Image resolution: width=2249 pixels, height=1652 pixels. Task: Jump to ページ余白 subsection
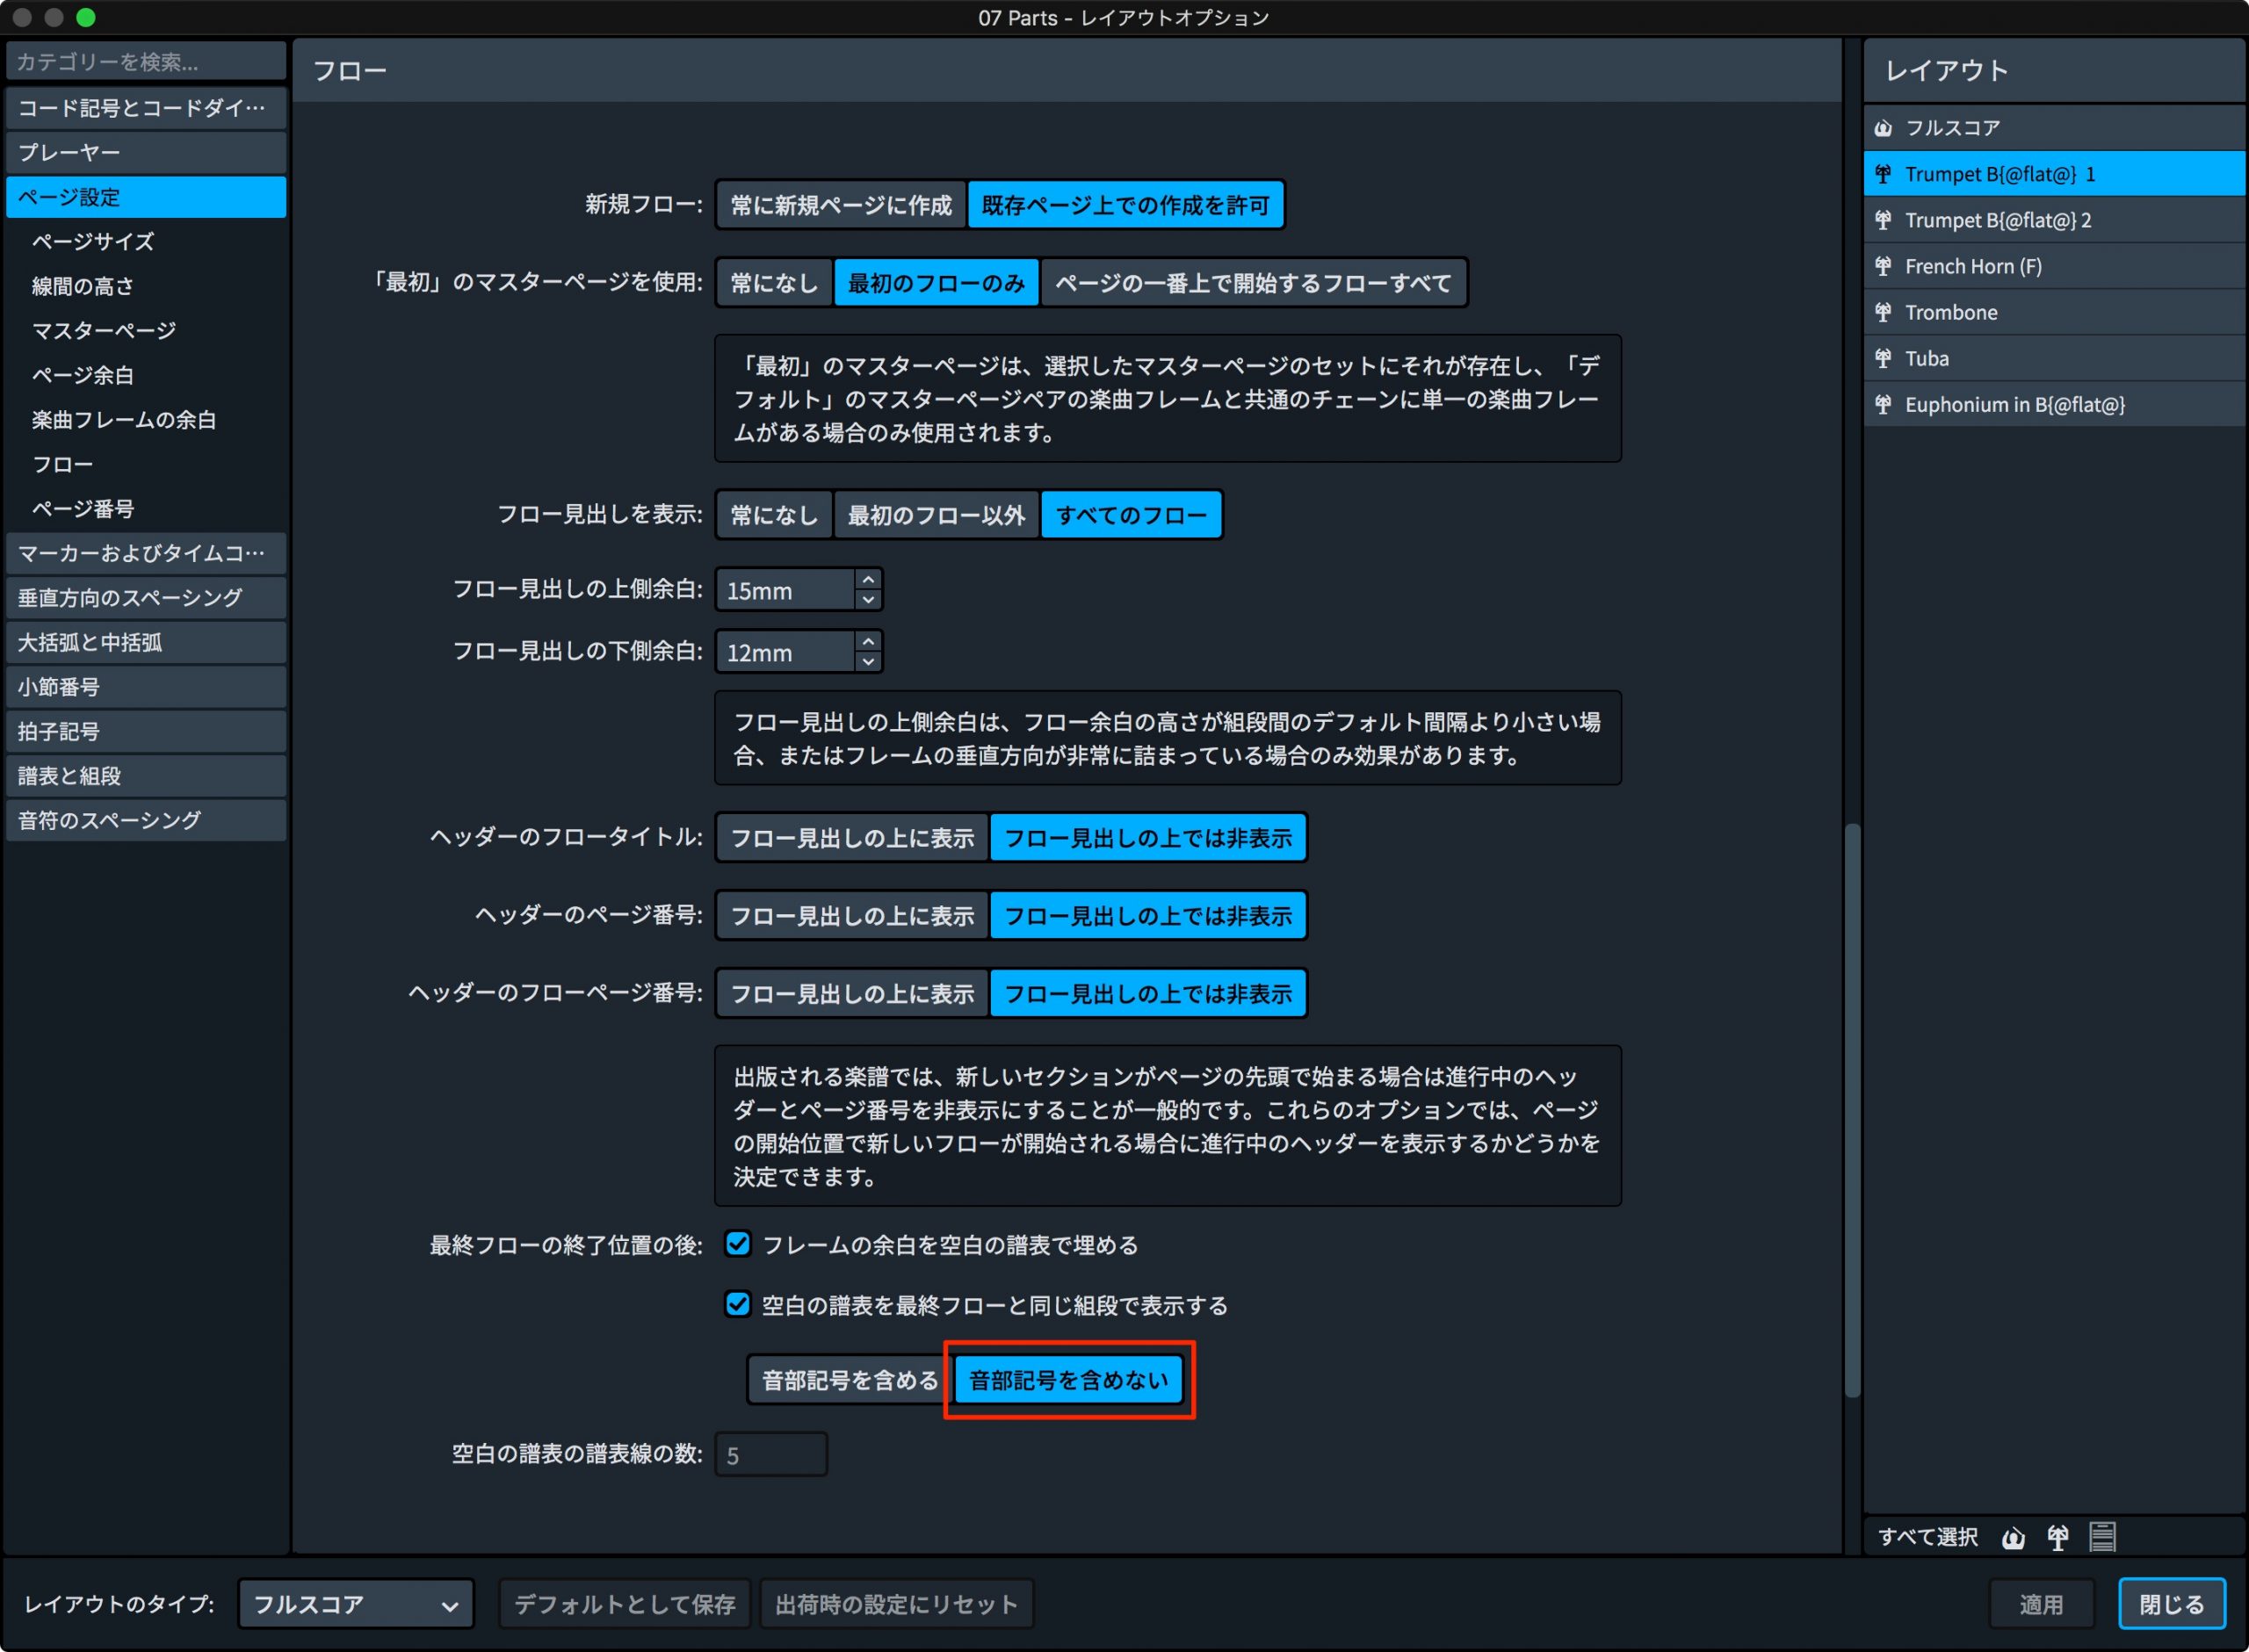tap(83, 375)
